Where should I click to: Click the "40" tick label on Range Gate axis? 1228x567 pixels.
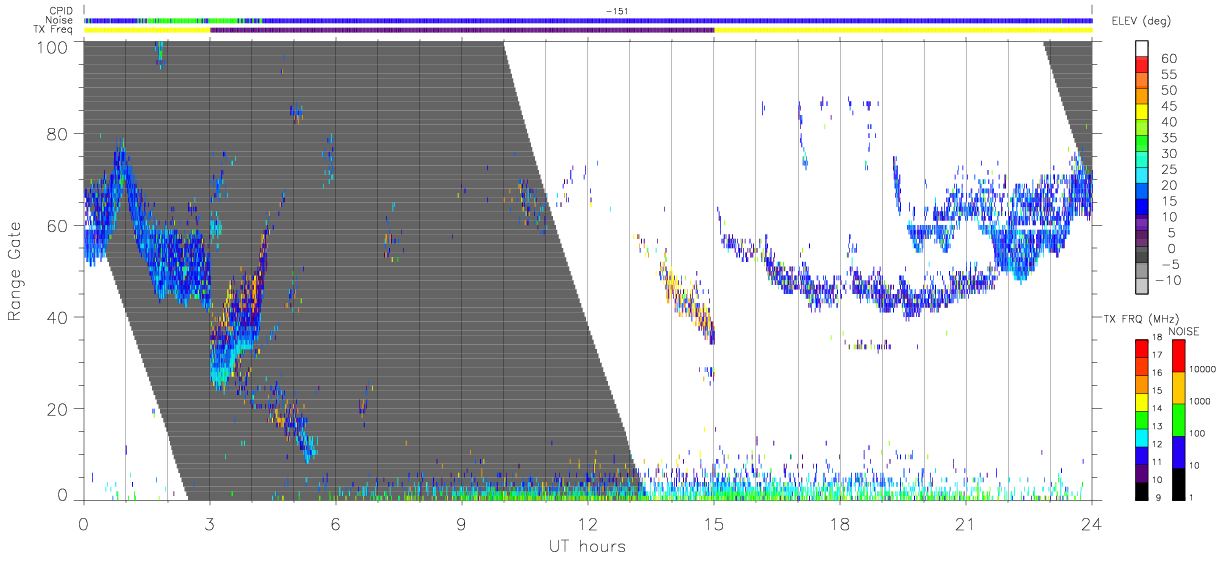click(59, 318)
